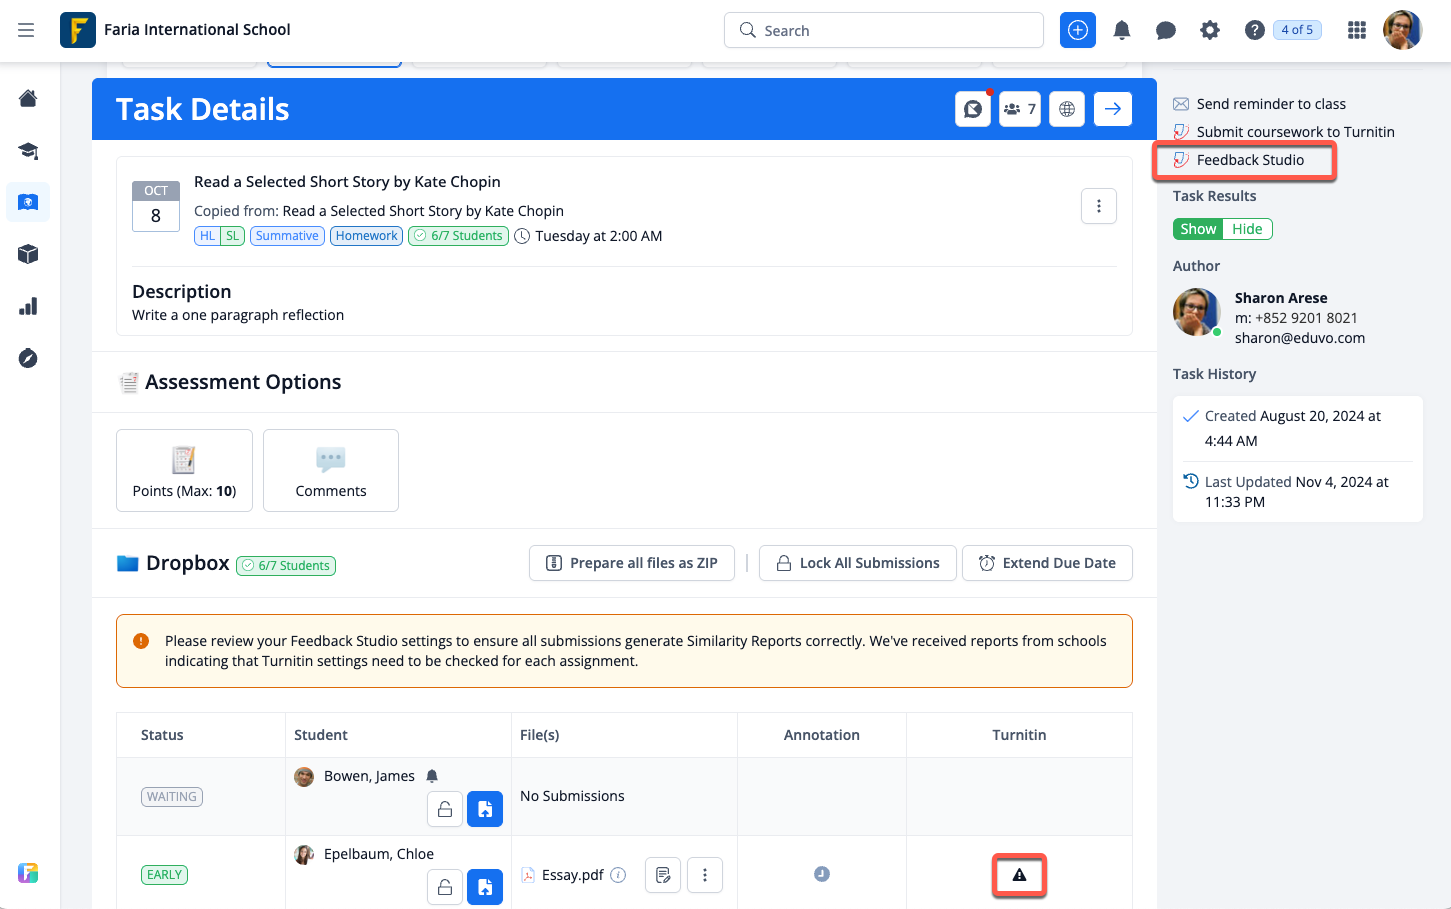Open Feedback Studio link
The width and height of the screenshot is (1451, 909).
[1250, 160]
